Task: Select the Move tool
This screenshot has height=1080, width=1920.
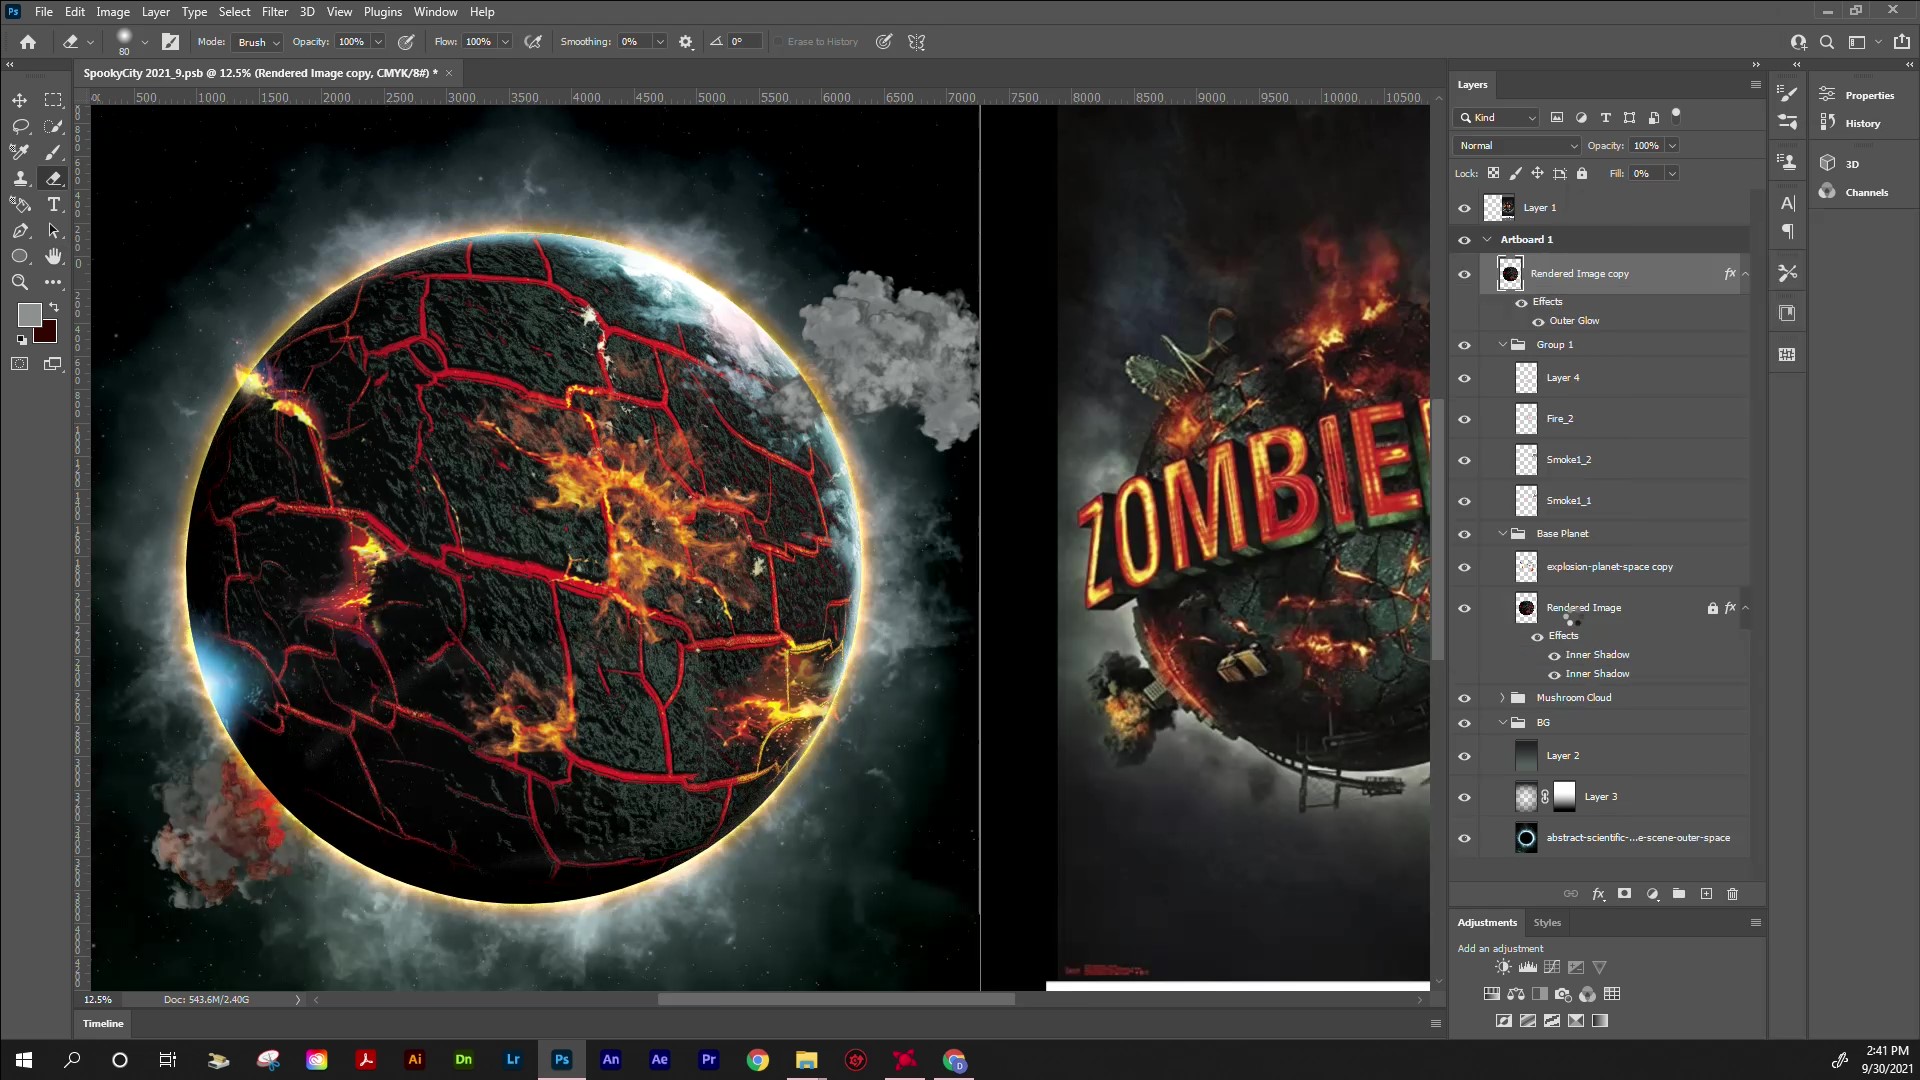Action: point(19,100)
